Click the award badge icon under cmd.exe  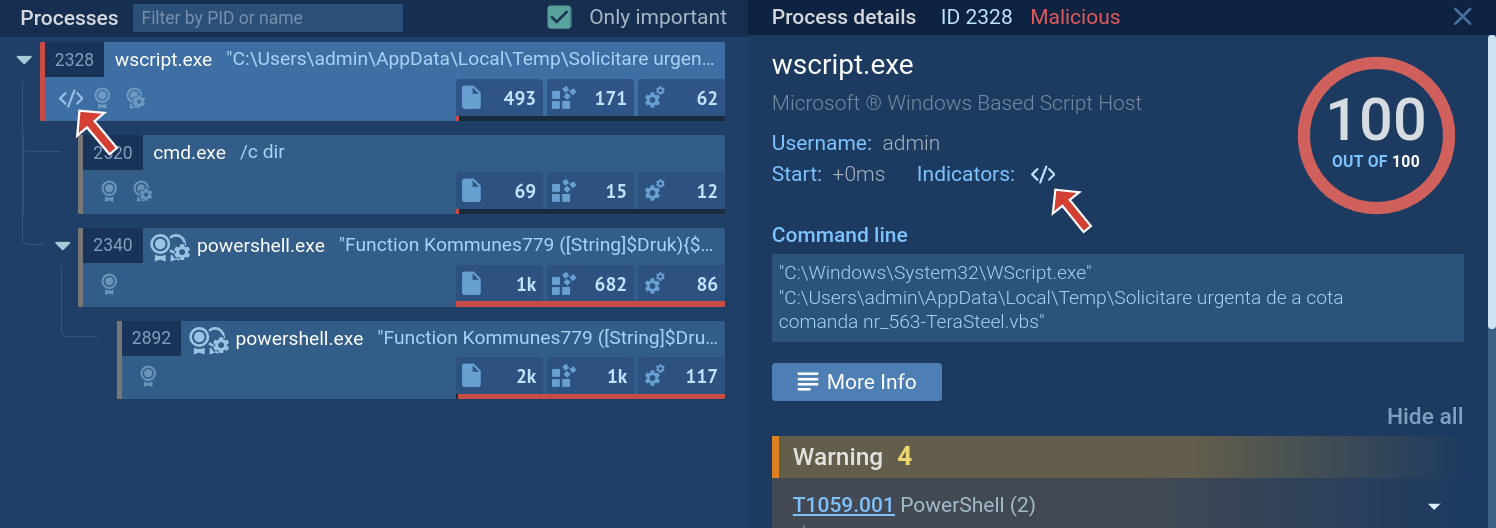pos(108,190)
